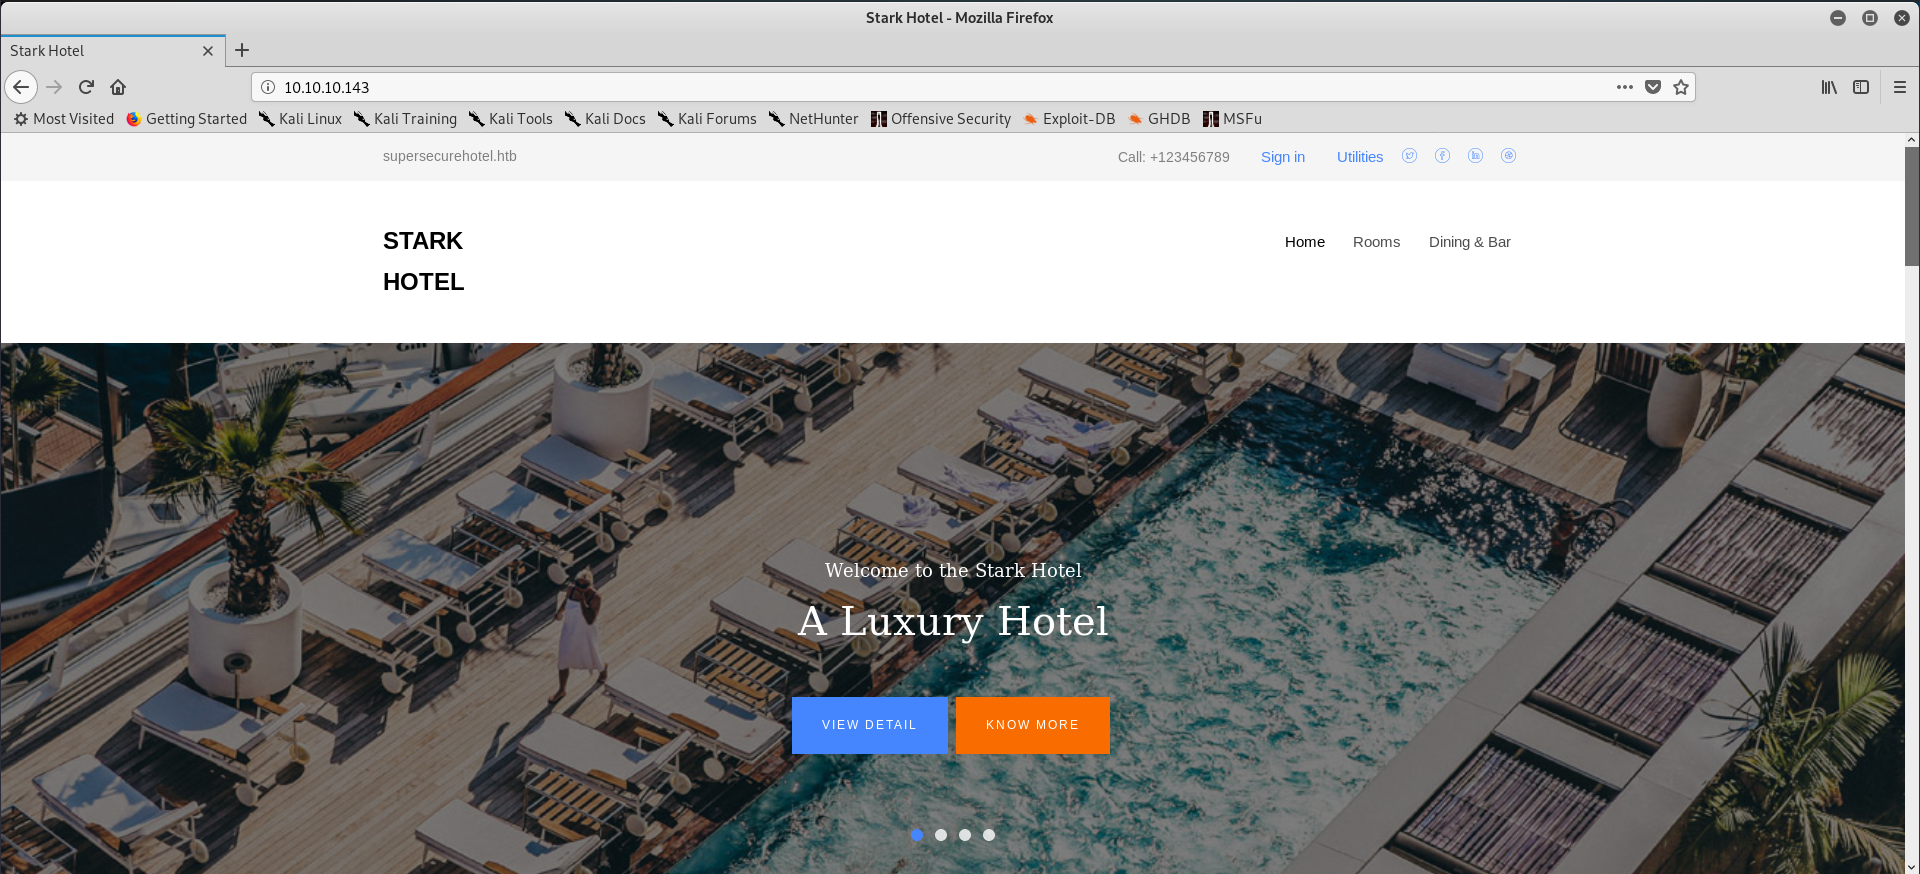Open Most Visited bookmarks folder
Screen dimensions: 1920x874
[x=64, y=119]
